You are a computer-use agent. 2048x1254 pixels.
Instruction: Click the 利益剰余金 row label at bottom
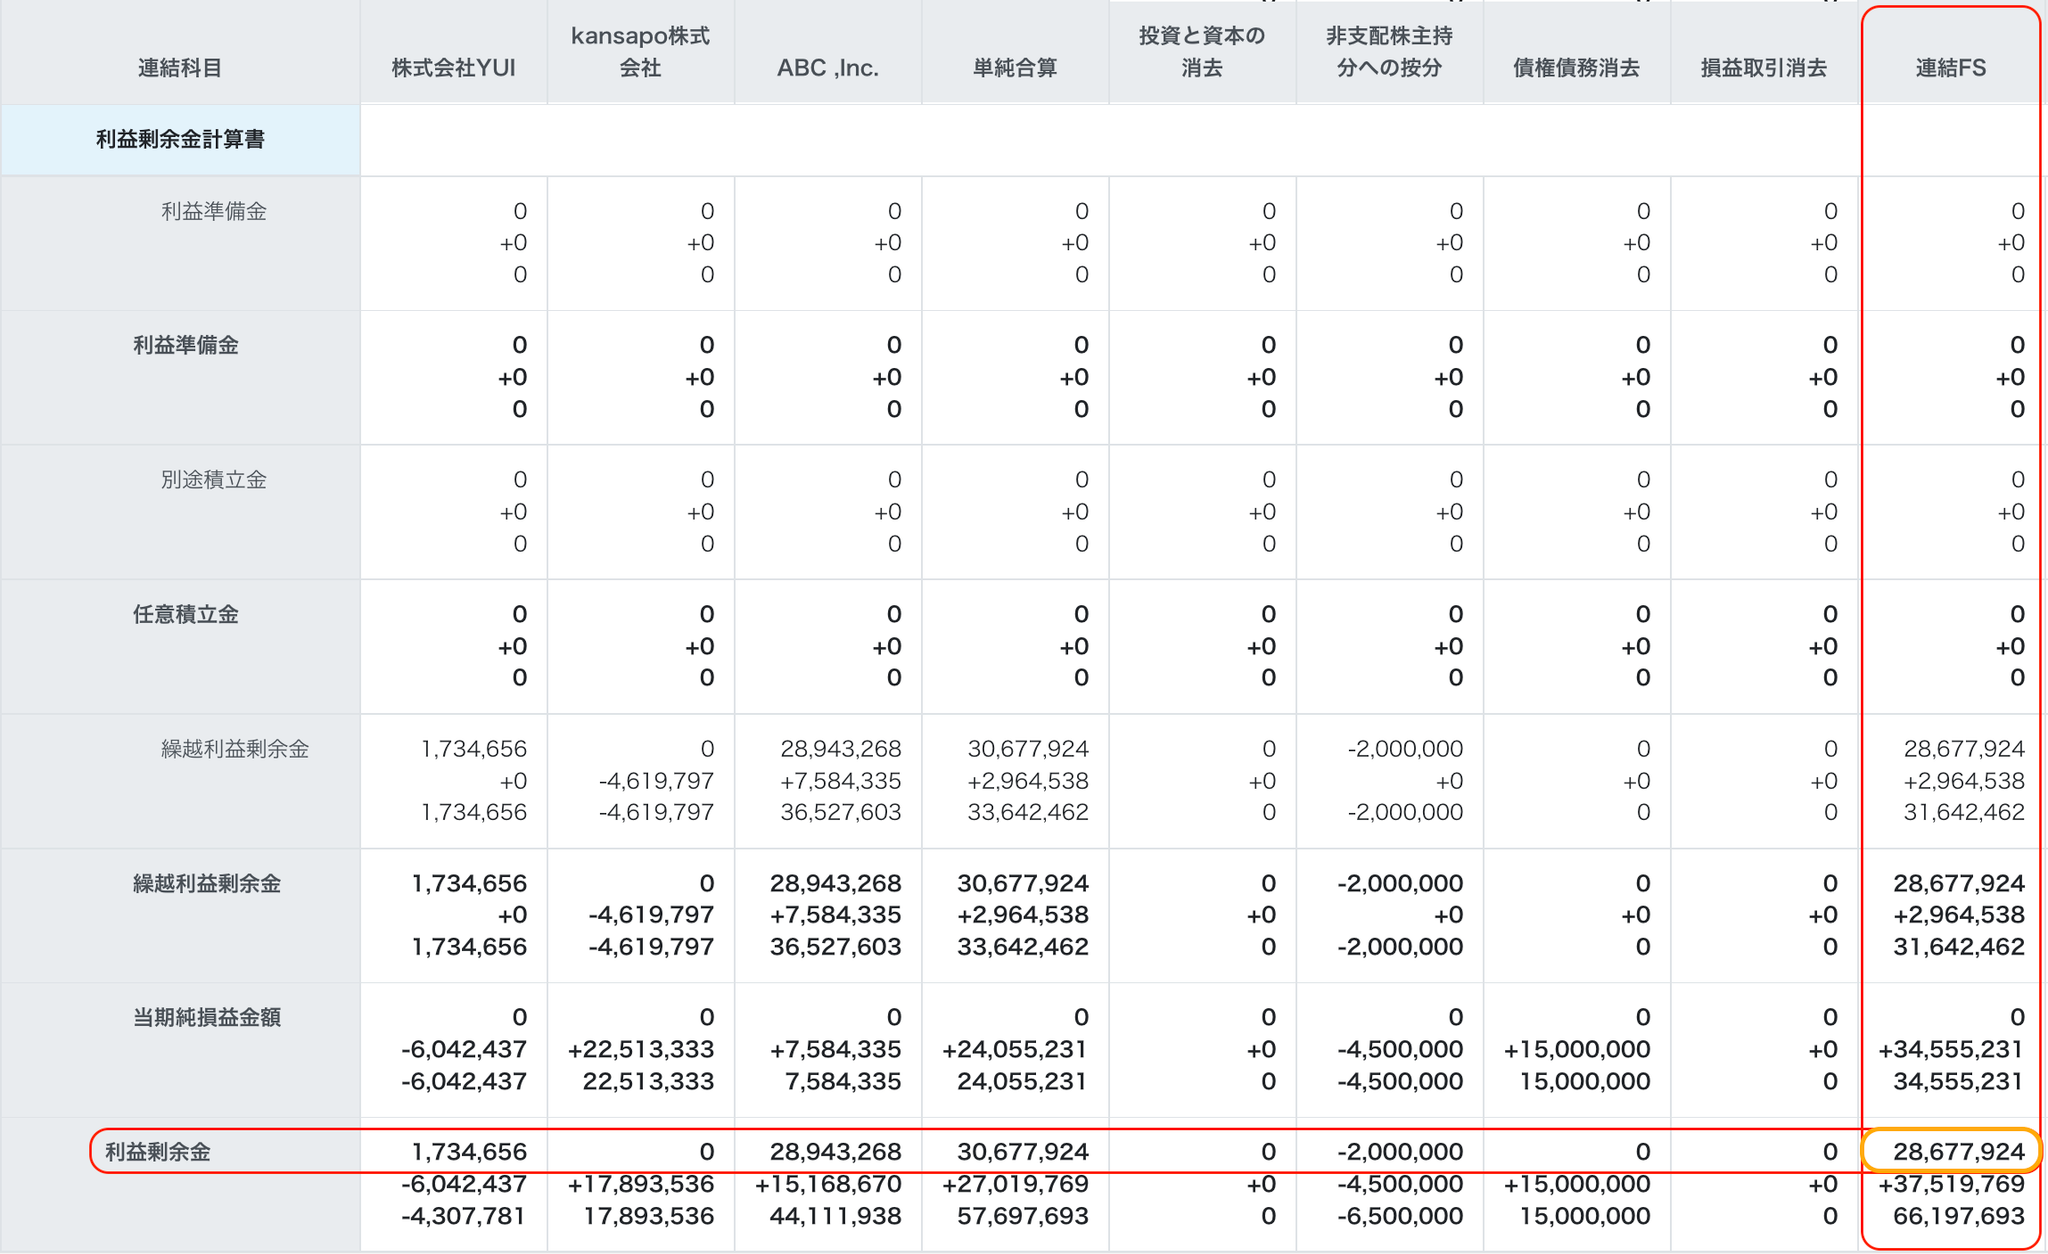coord(158,1152)
